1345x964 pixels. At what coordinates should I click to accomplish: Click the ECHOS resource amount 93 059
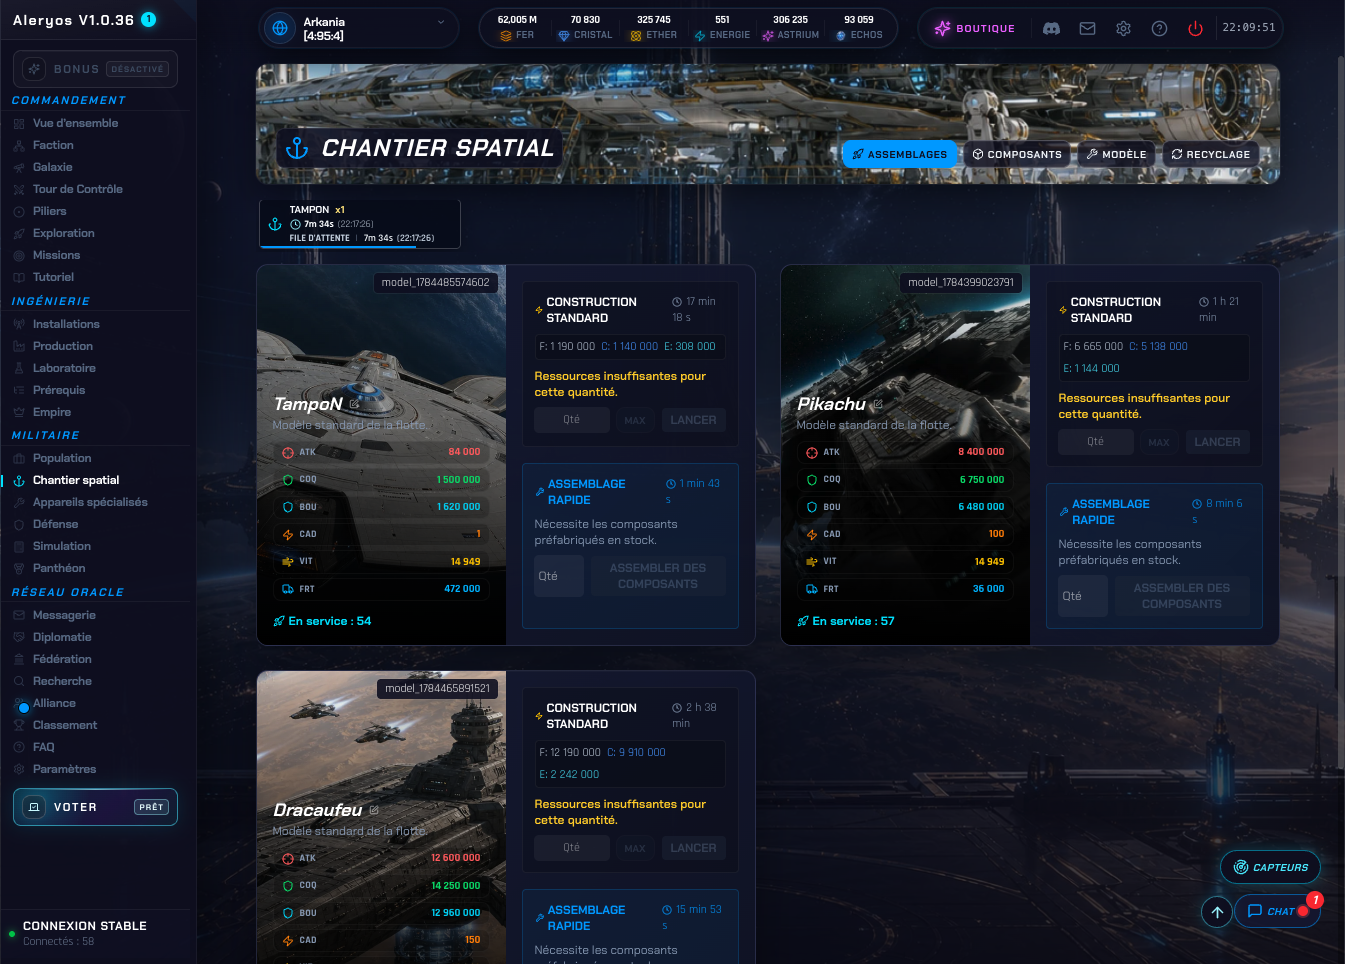pos(858,20)
